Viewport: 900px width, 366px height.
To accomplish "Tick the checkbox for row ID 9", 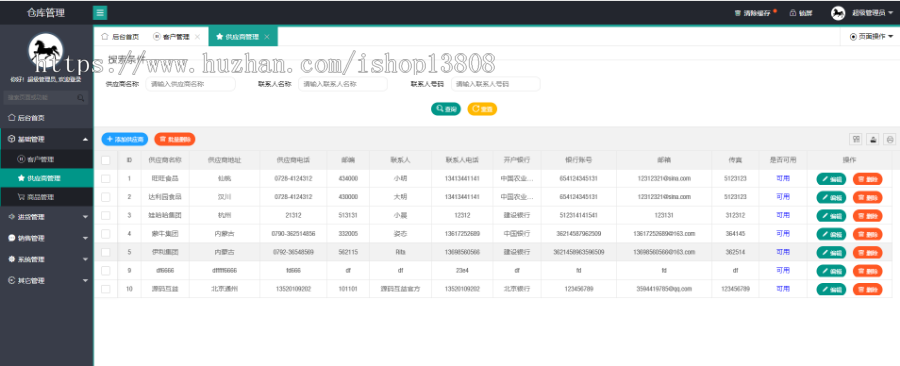I will [x=106, y=270].
